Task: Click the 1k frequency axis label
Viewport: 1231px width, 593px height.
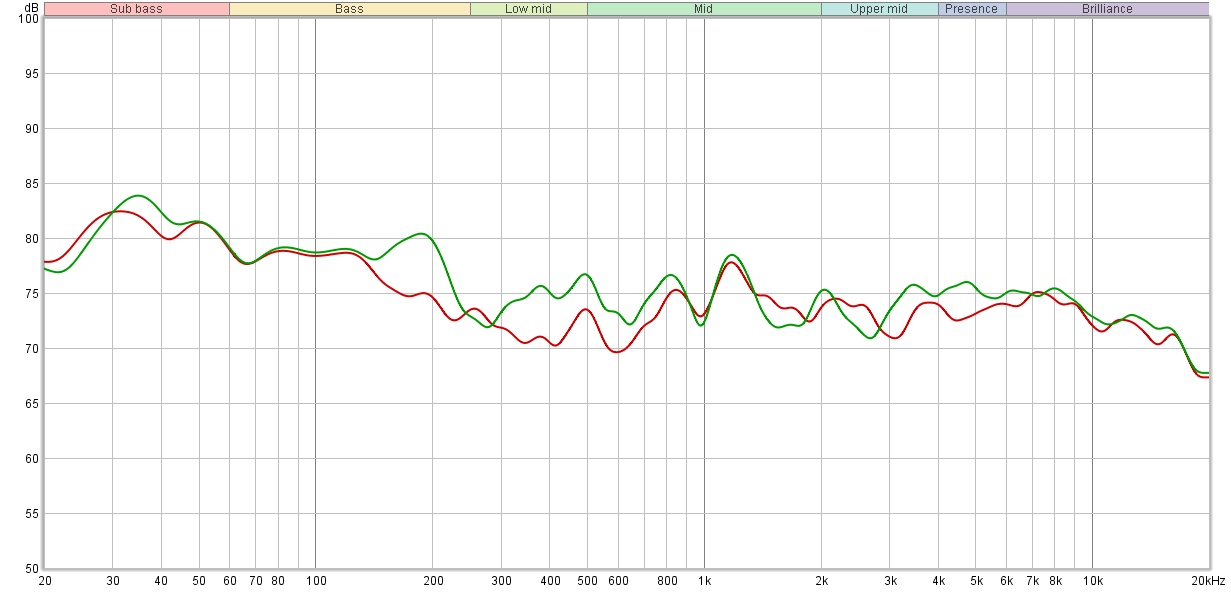Action: point(704,581)
